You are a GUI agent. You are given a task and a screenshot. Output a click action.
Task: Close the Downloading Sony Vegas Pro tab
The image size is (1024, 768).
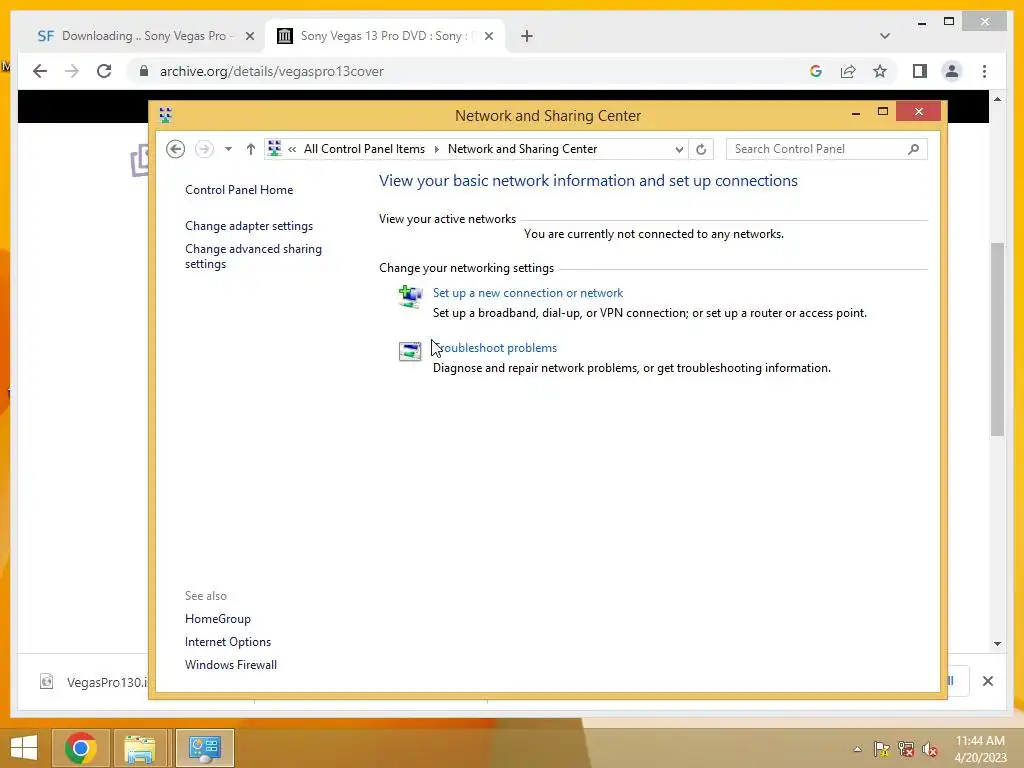pyautogui.click(x=249, y=37)
